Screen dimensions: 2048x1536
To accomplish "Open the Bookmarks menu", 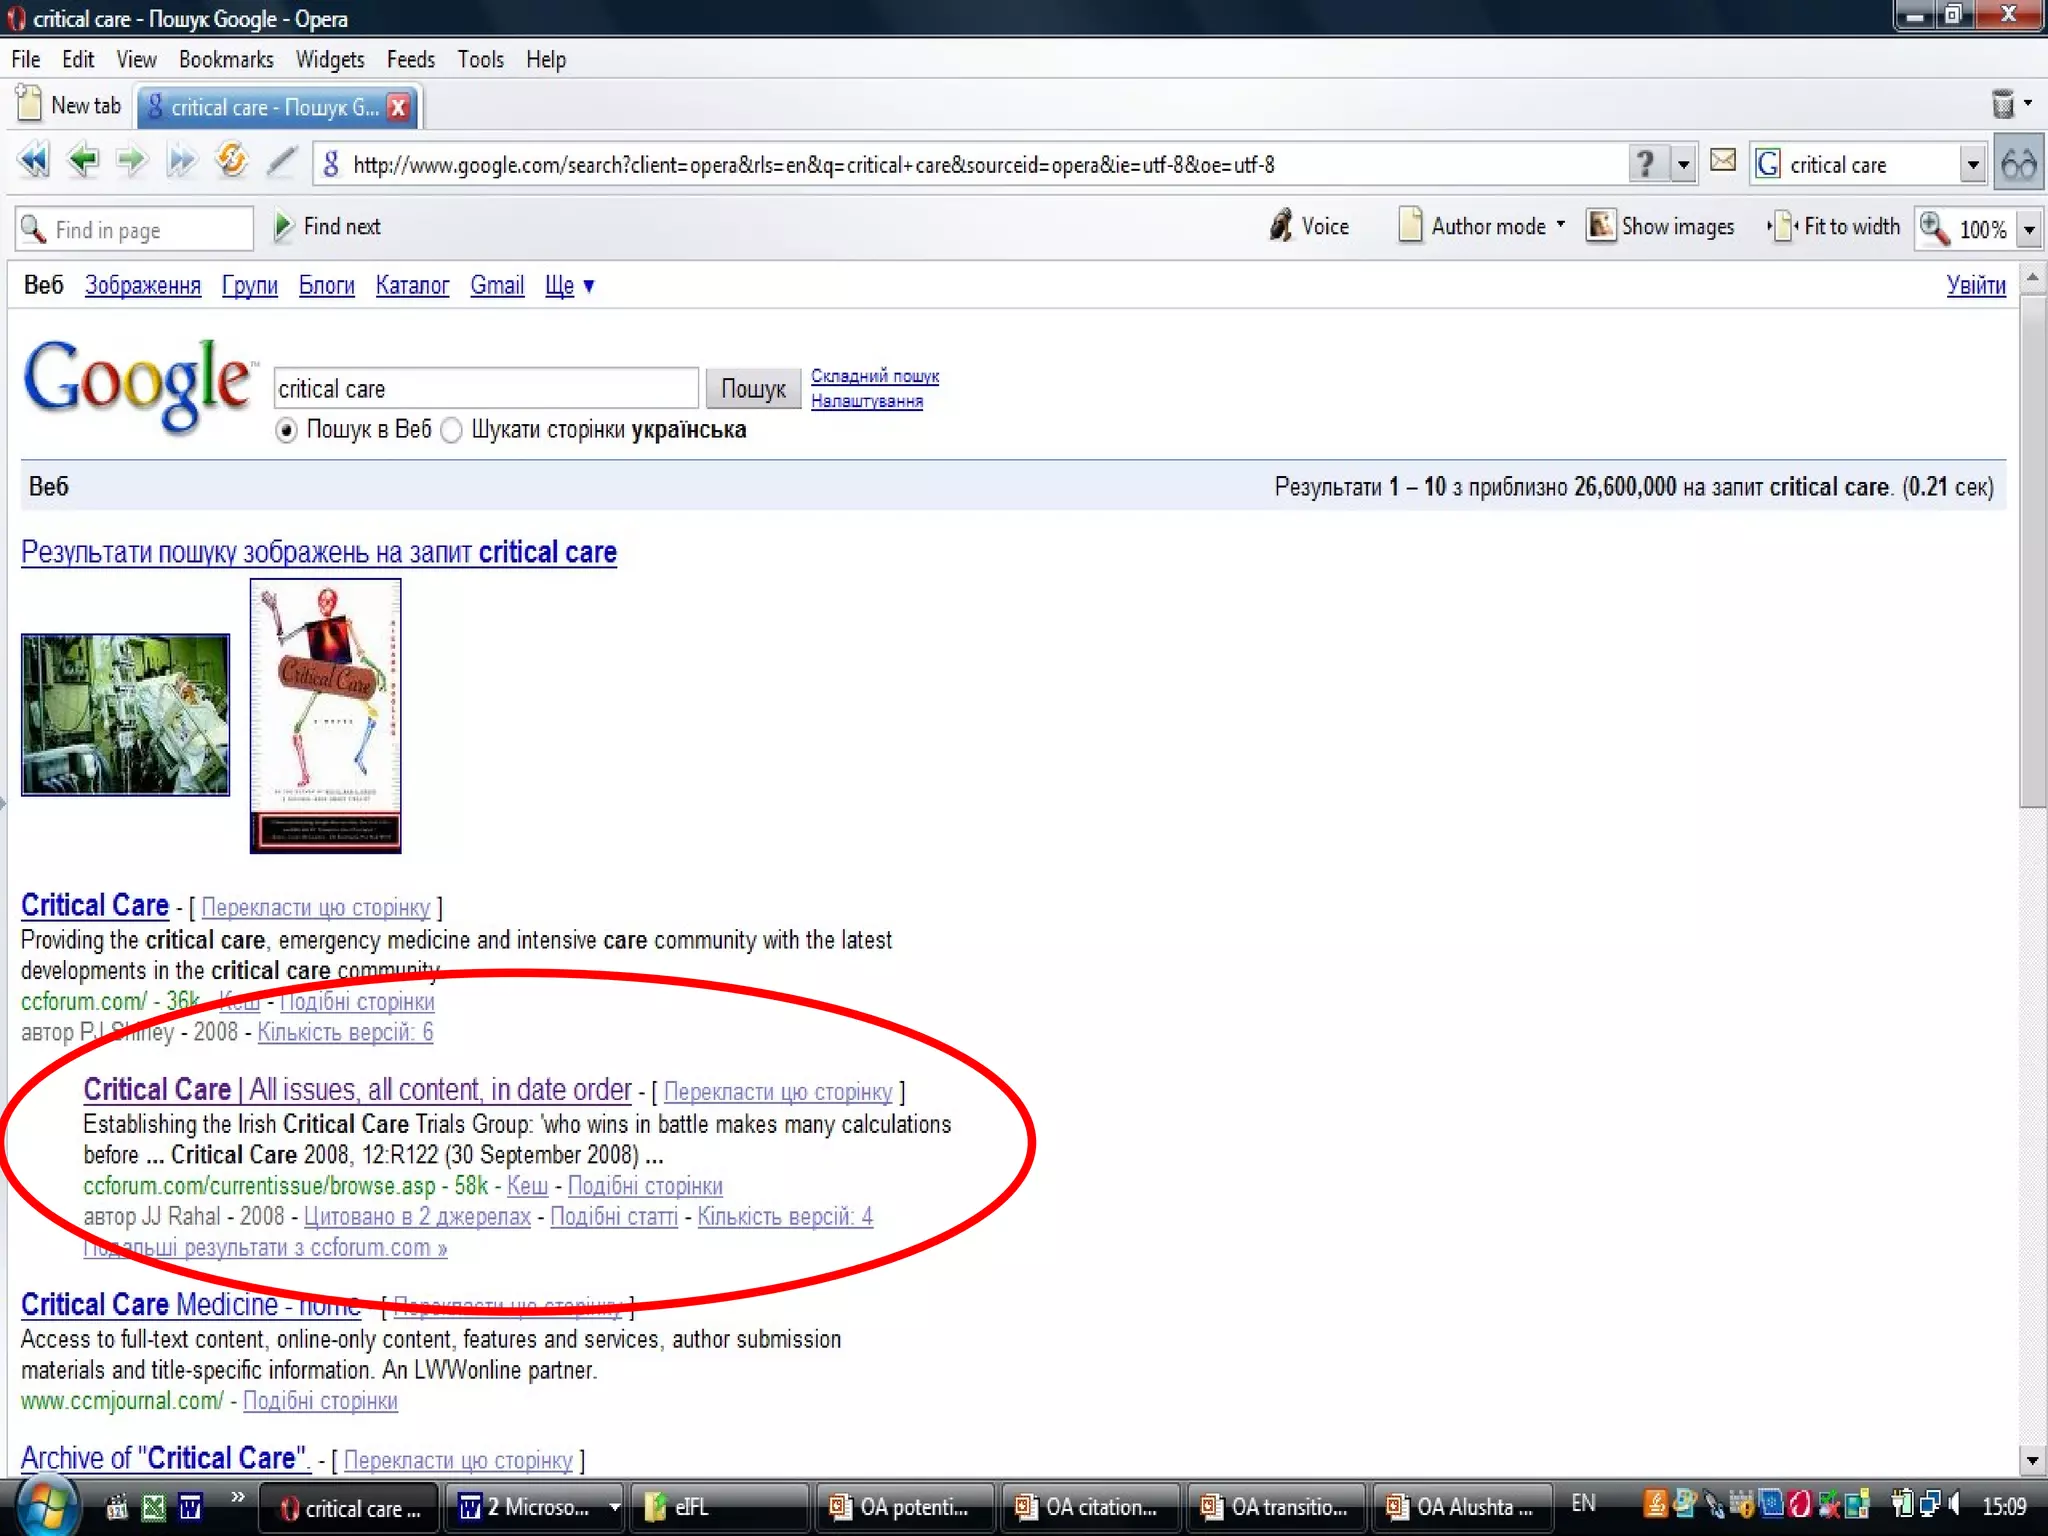I will 225,60.
